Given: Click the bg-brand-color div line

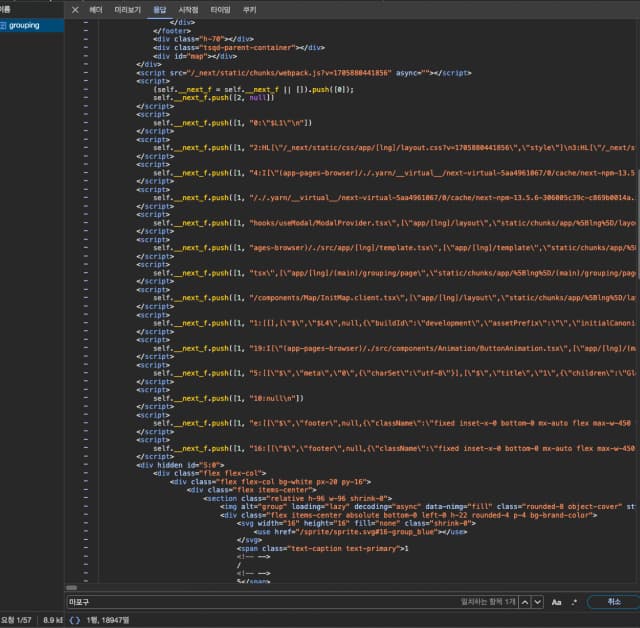Looking at the screenshot, I should pyautogui.click(x=409, y=515).
